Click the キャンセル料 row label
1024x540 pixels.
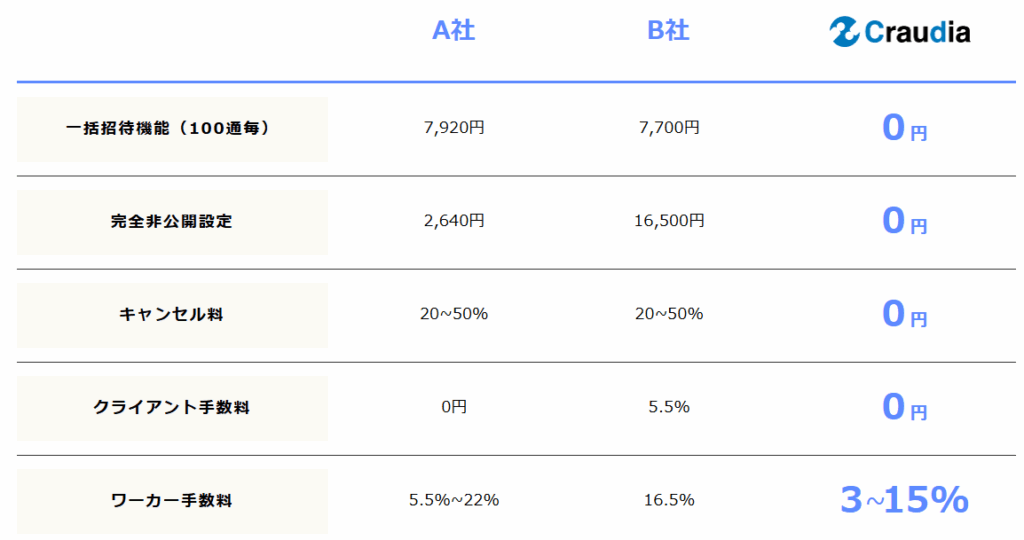(172, 315)
